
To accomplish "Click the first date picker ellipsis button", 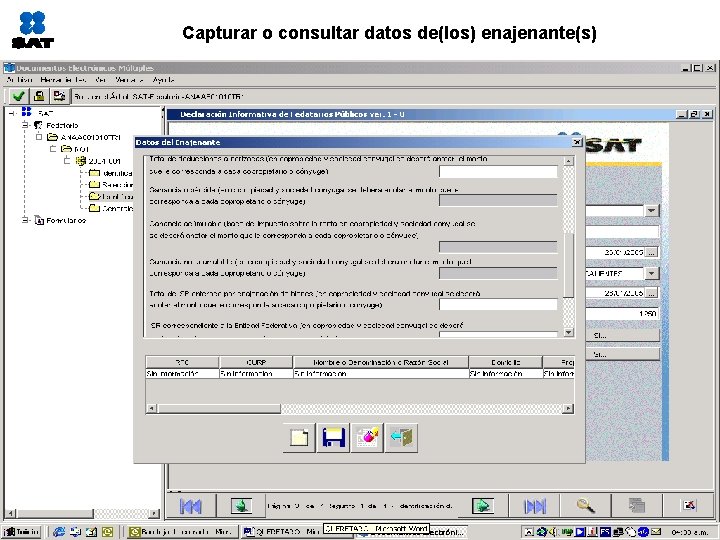I will (652, 252).
